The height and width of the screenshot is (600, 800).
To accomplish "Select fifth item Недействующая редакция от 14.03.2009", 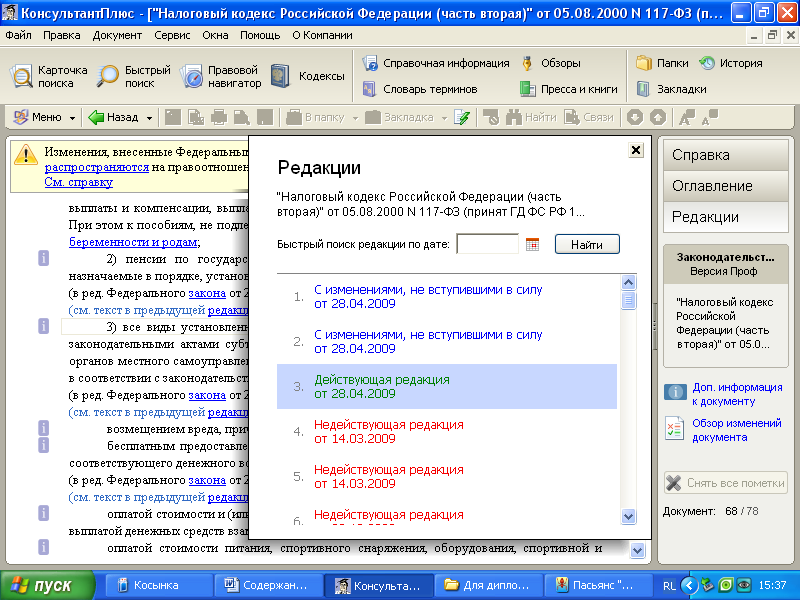I will (446, 476).
